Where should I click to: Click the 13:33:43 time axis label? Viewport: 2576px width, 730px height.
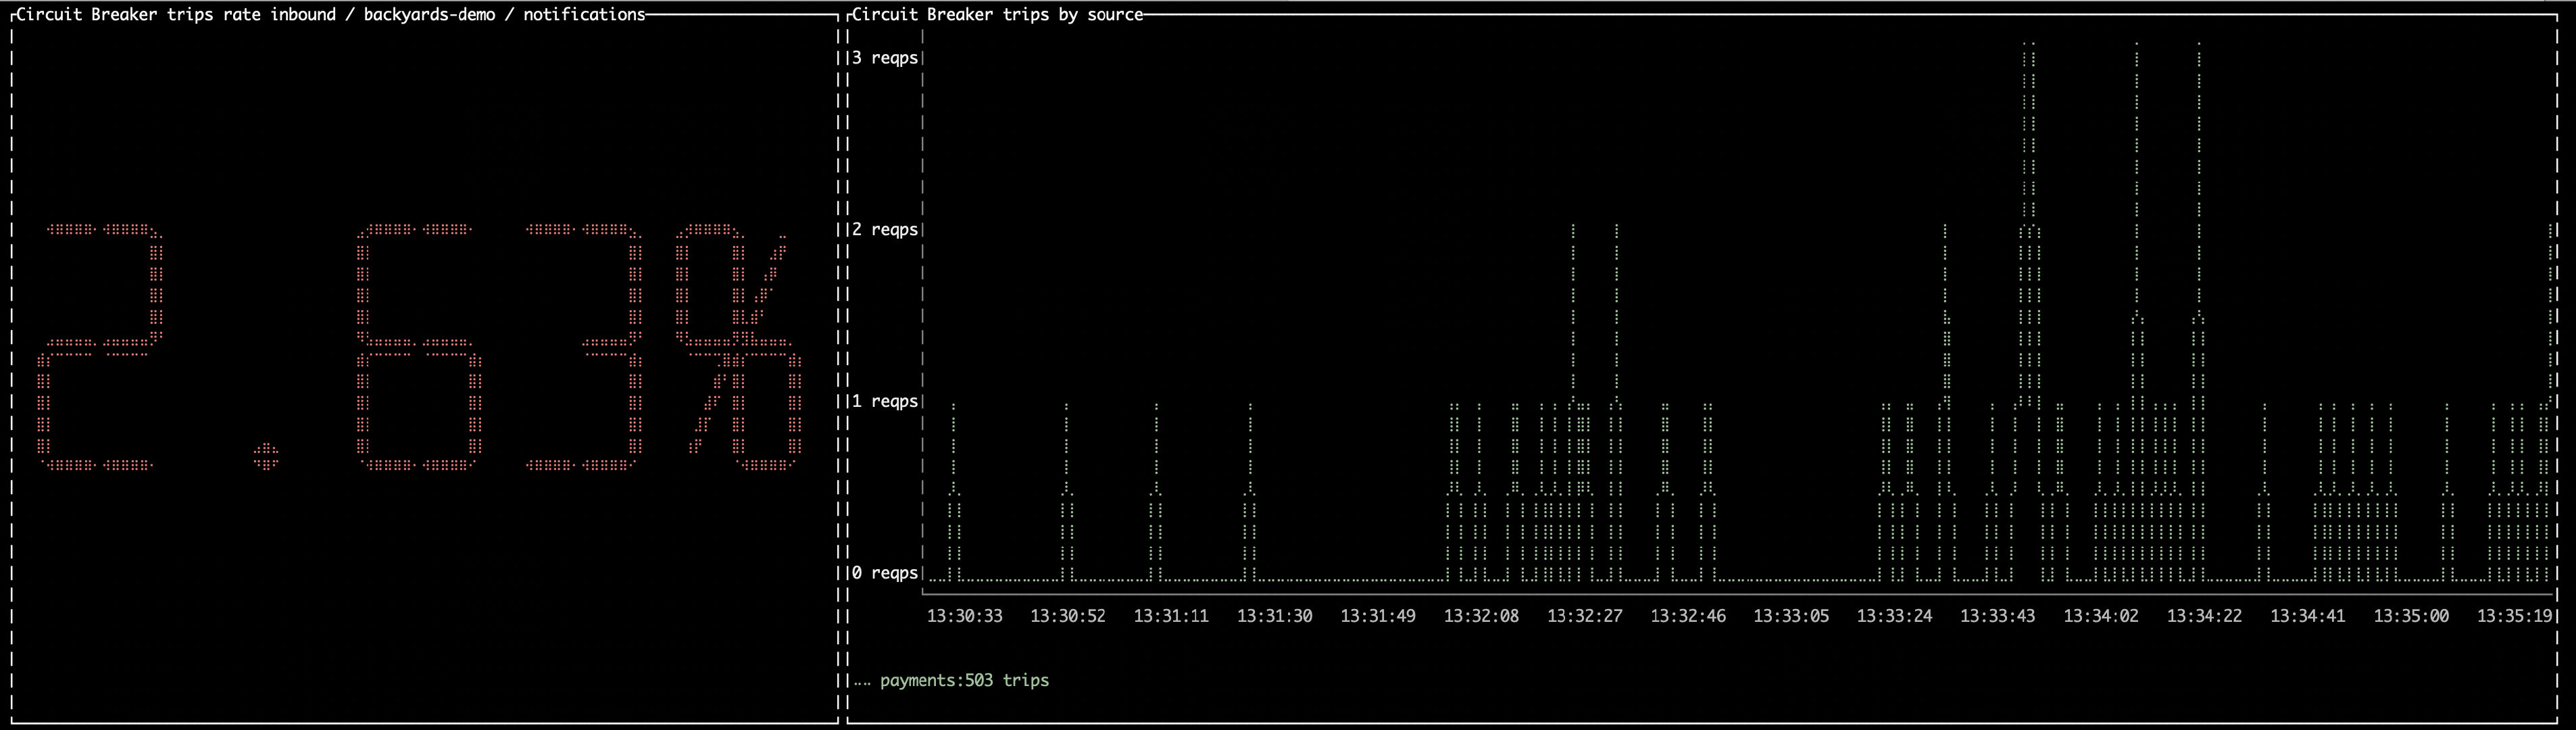(1998, 616)
